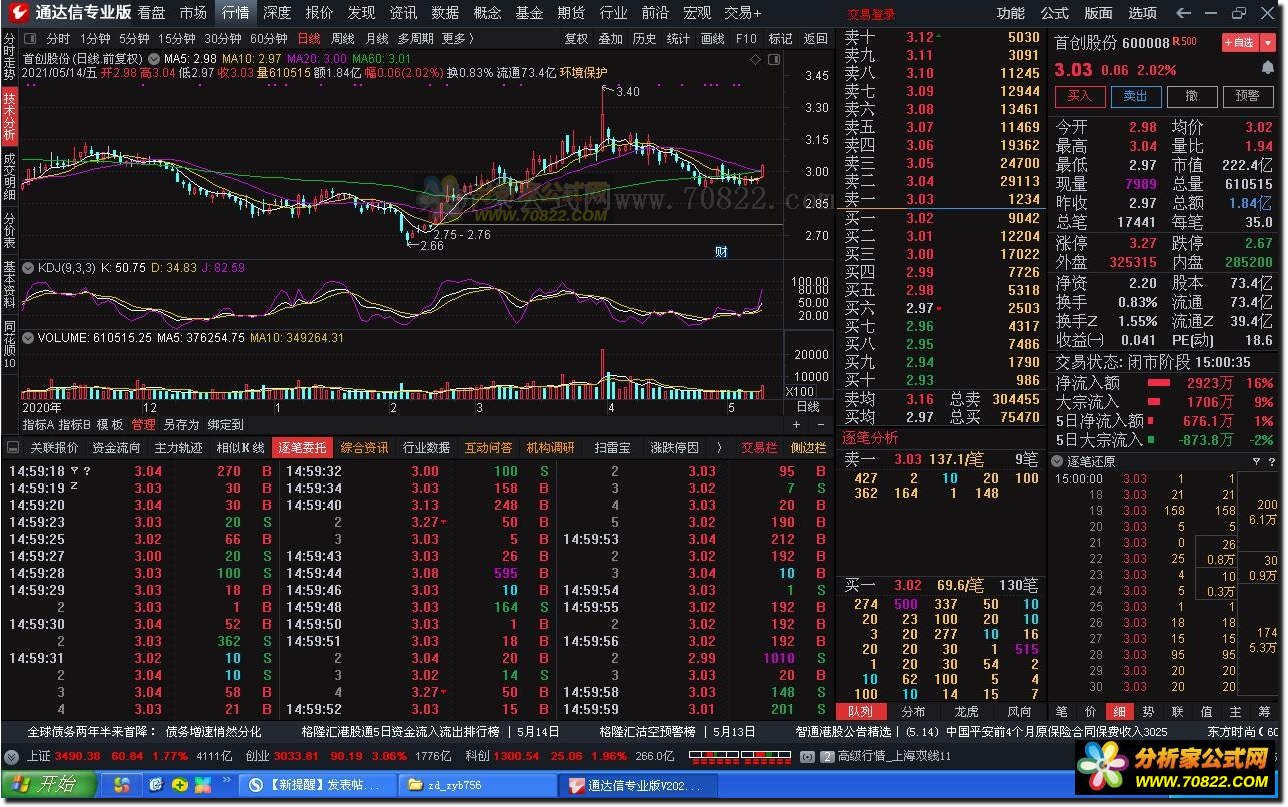The image size is (1288, 807).
Task: Open the 公式 menu
Action: pos(1055,13)
